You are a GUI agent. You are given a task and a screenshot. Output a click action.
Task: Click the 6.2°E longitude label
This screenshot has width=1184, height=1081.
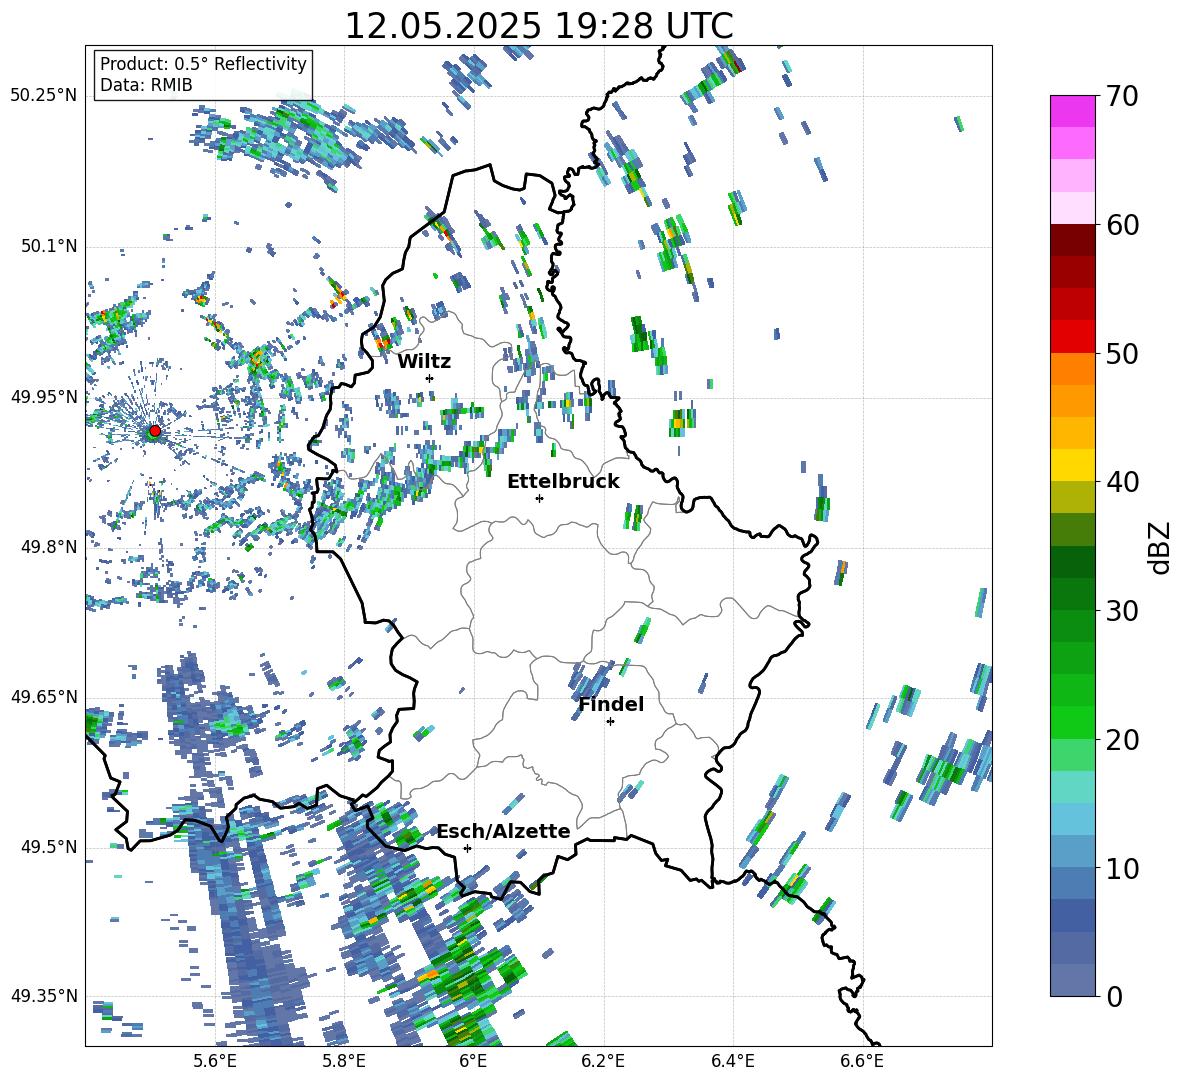tap(603, 1062)
